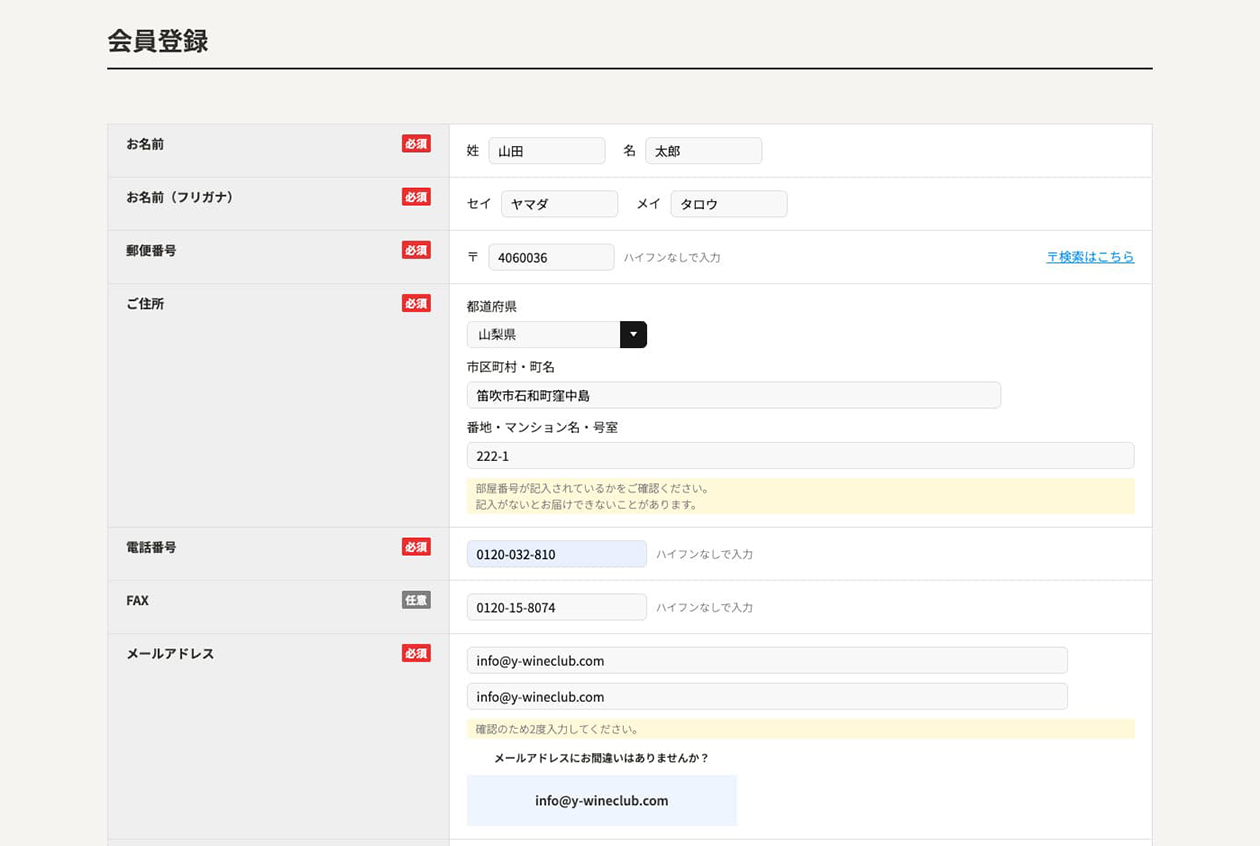Click the FAX row label

coord(137,600)
